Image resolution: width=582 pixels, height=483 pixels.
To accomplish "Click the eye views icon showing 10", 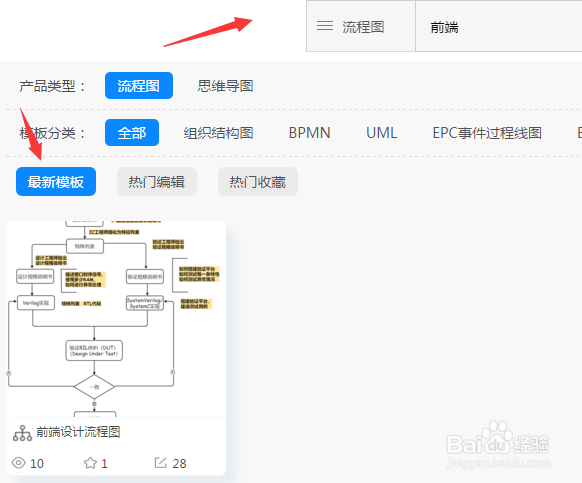I will [19, 463].
